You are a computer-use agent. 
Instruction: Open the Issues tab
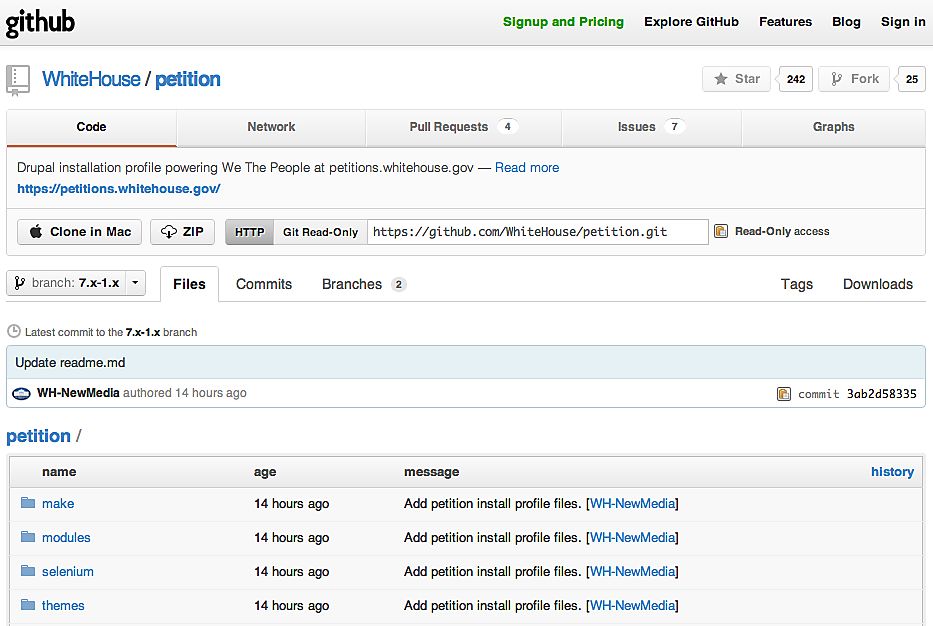coord(652,127)
